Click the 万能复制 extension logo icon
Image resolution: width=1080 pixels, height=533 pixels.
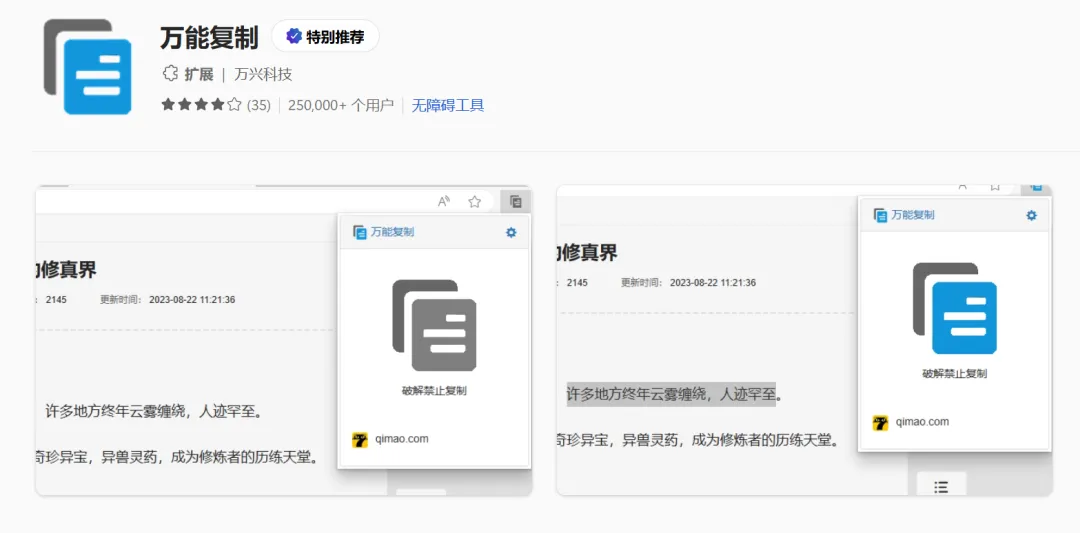pos(87,67)
